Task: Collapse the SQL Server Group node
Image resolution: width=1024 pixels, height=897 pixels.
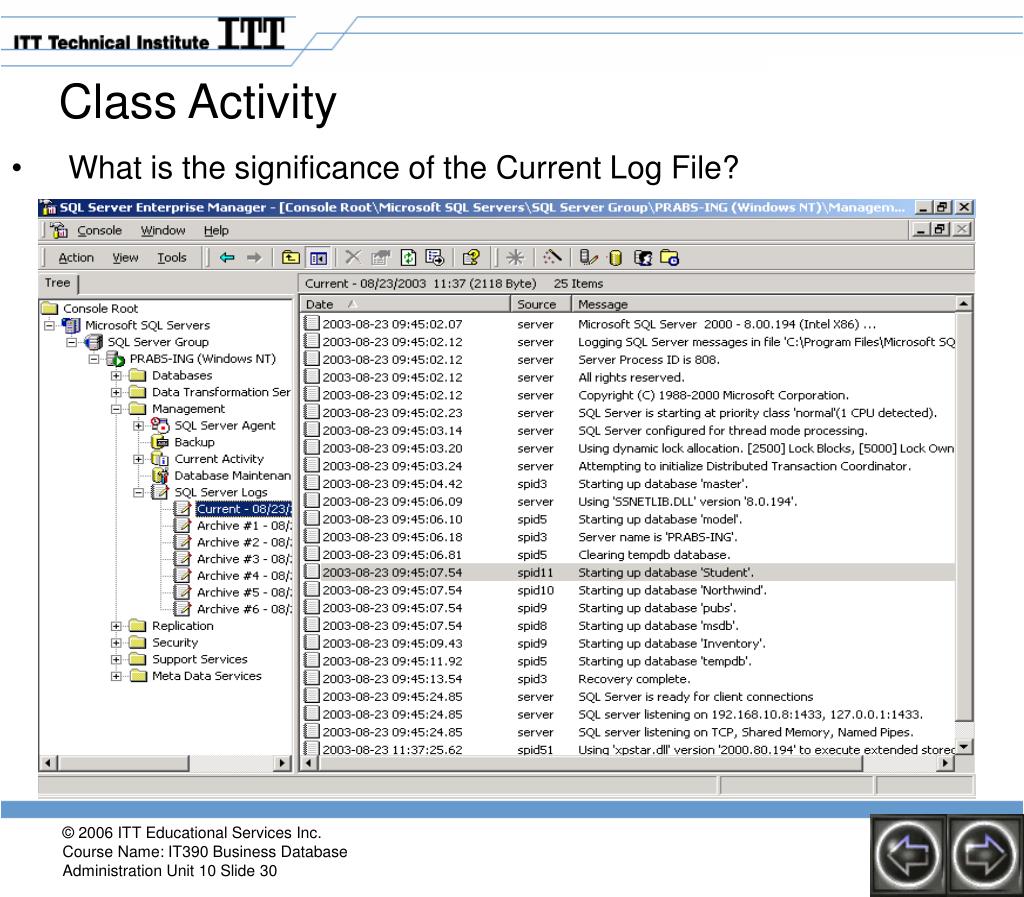Action: 71,342
